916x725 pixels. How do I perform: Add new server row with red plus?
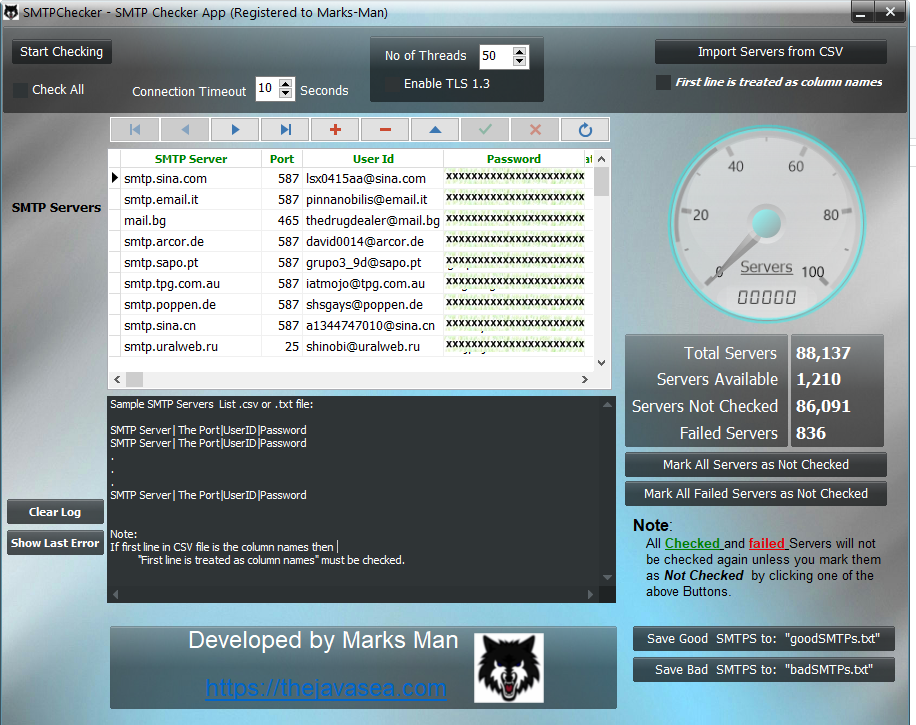335,130
